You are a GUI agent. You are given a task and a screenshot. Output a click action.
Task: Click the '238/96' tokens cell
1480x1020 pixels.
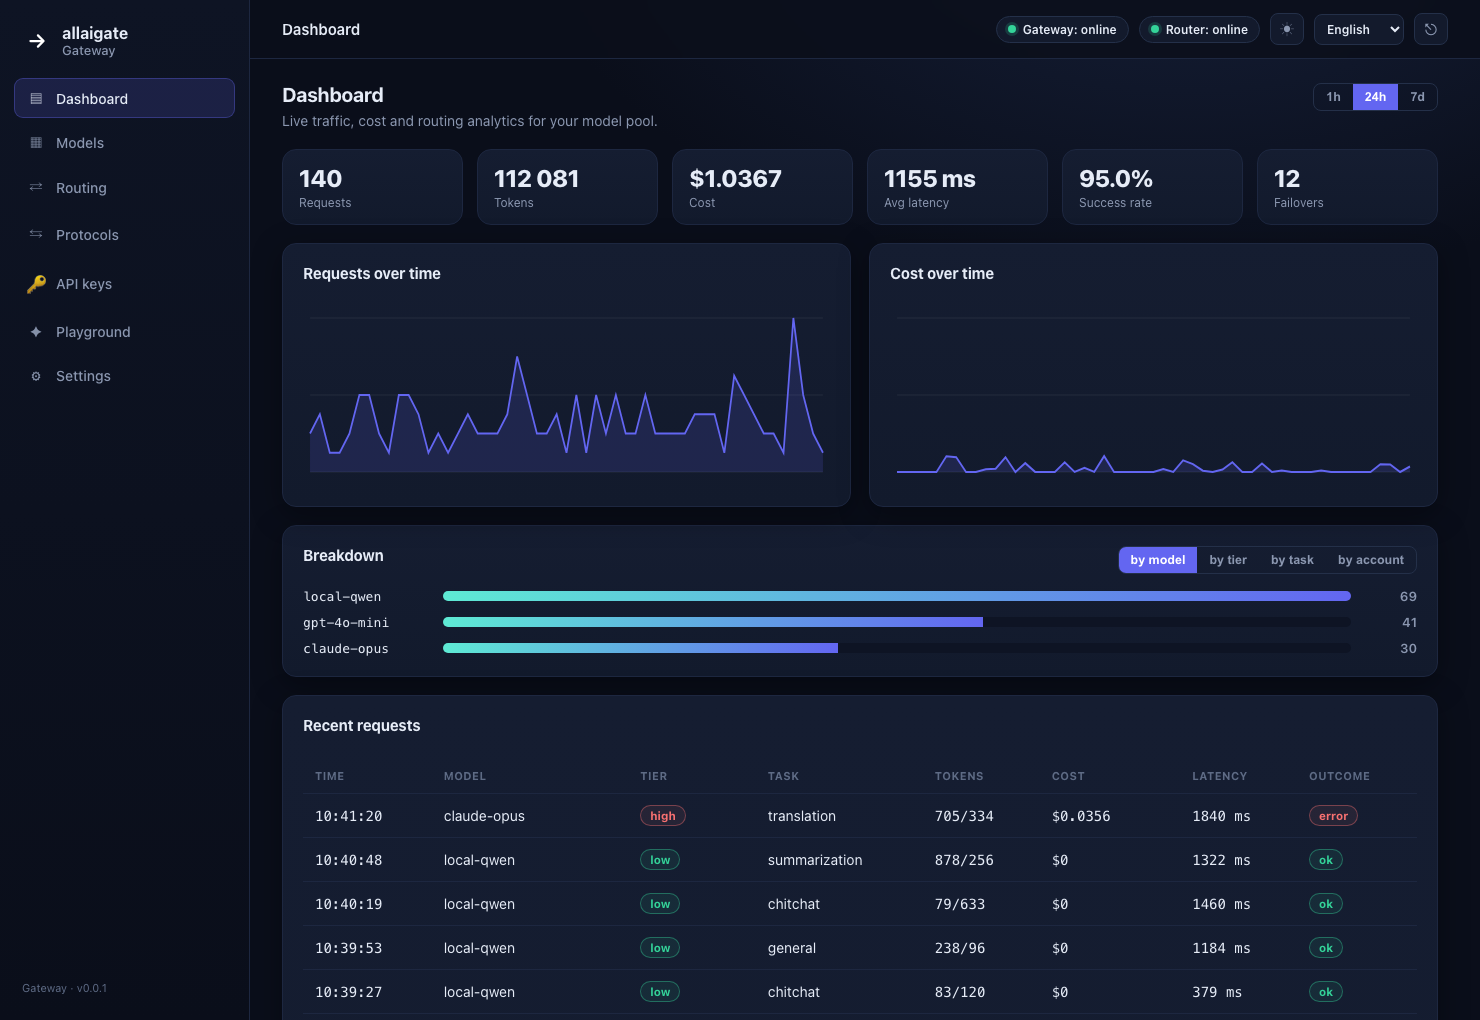960,948
